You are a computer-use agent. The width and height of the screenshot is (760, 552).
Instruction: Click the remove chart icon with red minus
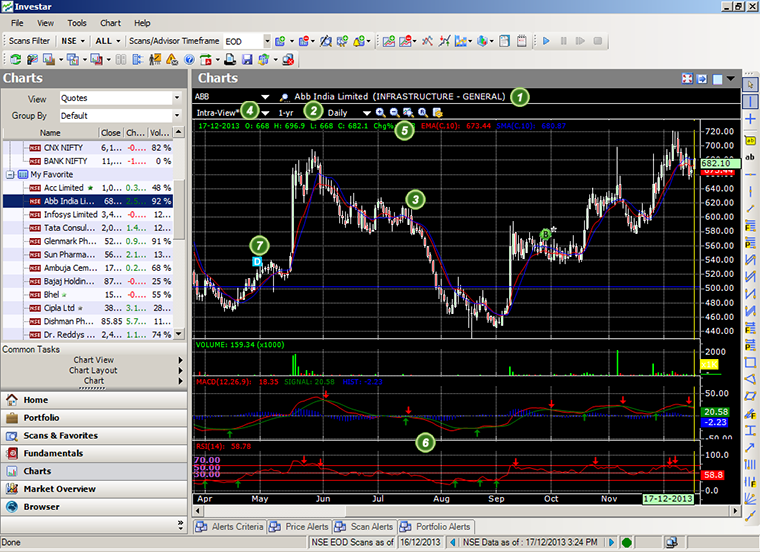pos(405,41)
